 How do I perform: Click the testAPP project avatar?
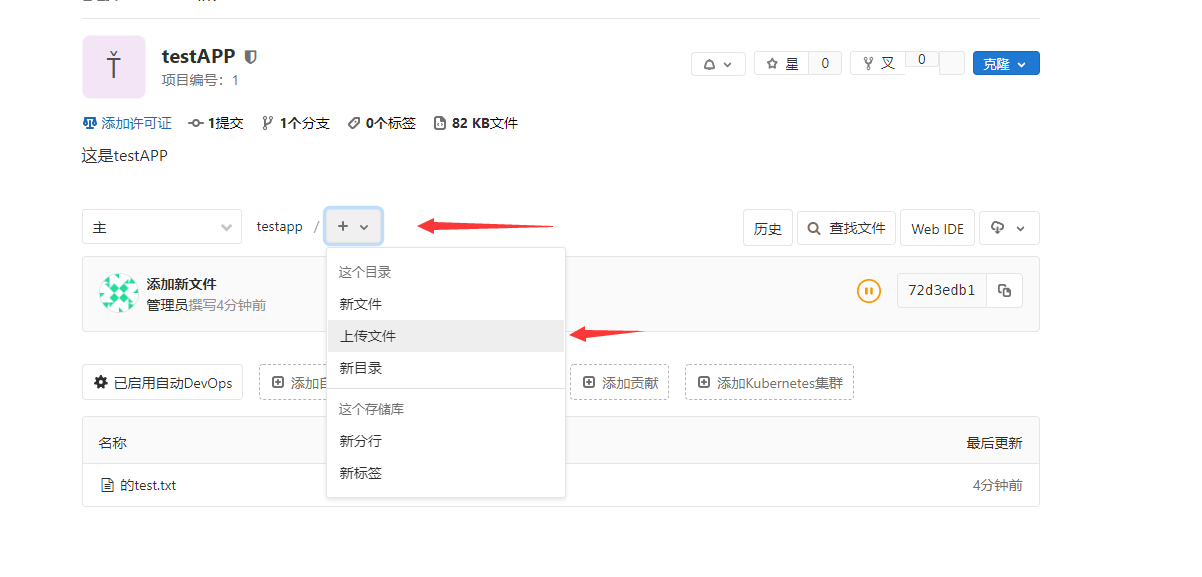[114, 67]
